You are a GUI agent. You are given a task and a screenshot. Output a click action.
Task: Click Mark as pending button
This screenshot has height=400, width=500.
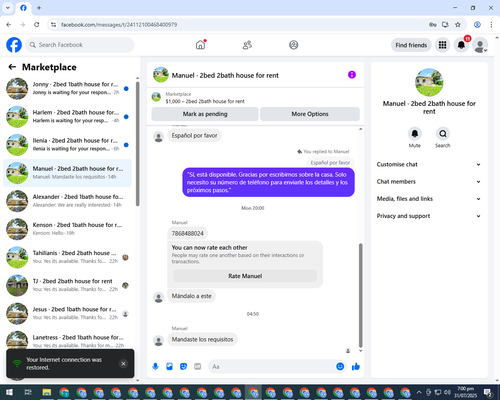pyautogui.click(x=205, y=114)
